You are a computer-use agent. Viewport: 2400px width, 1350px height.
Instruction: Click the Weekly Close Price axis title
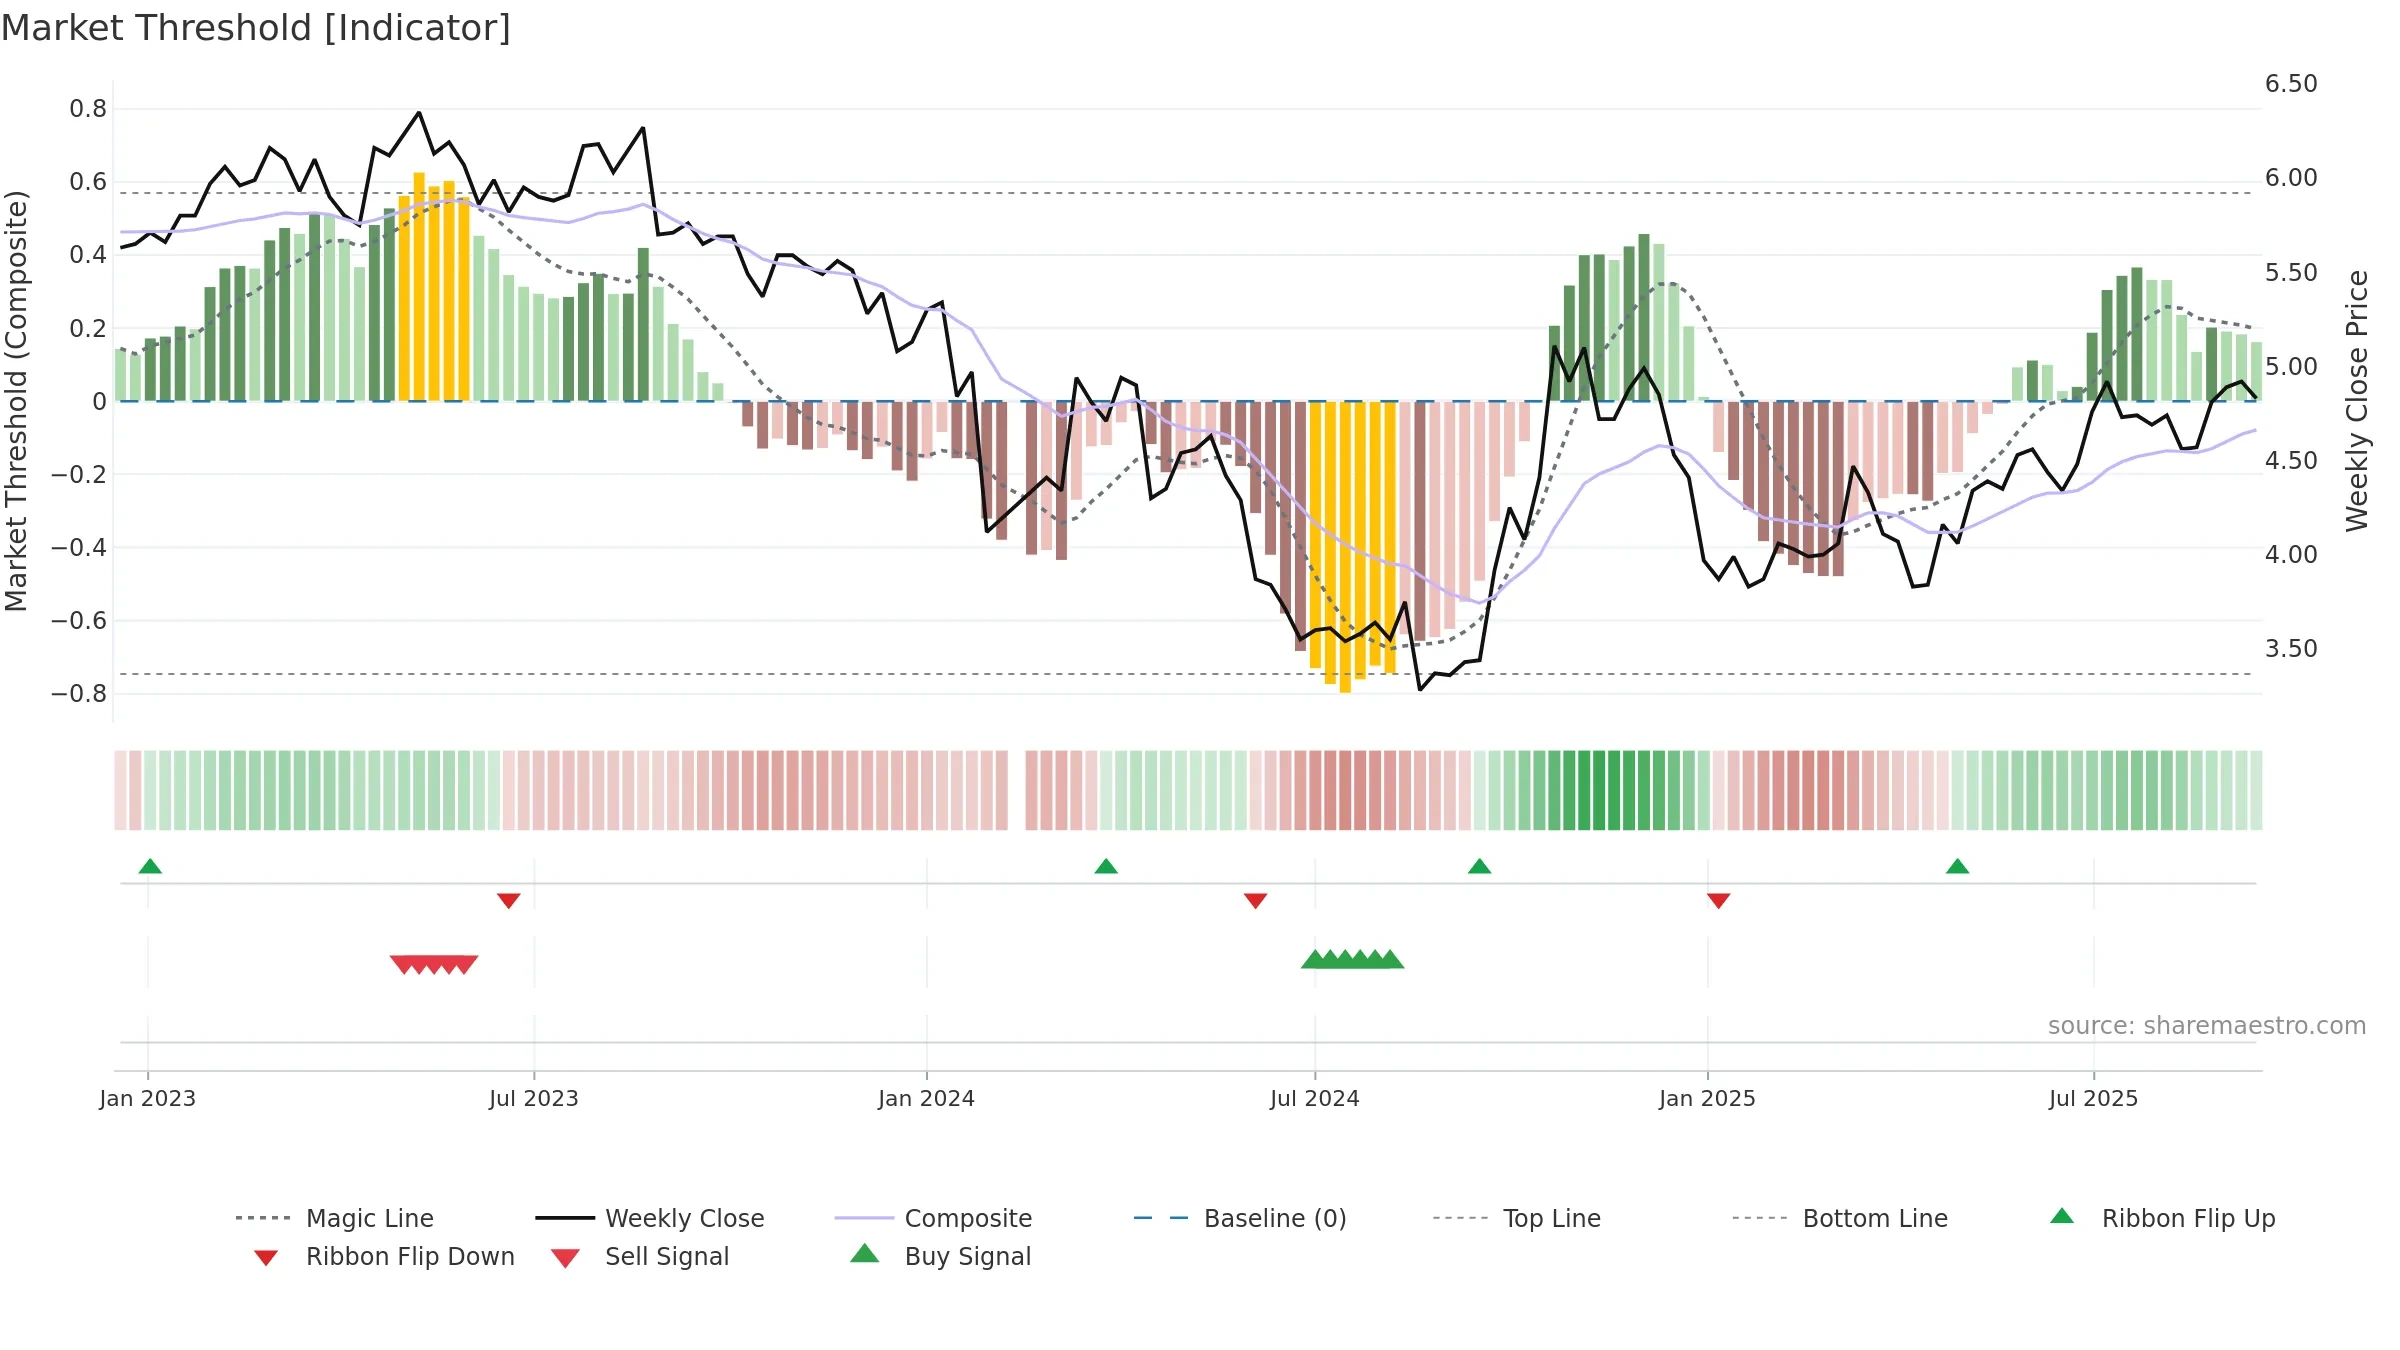coord(2358,400)
